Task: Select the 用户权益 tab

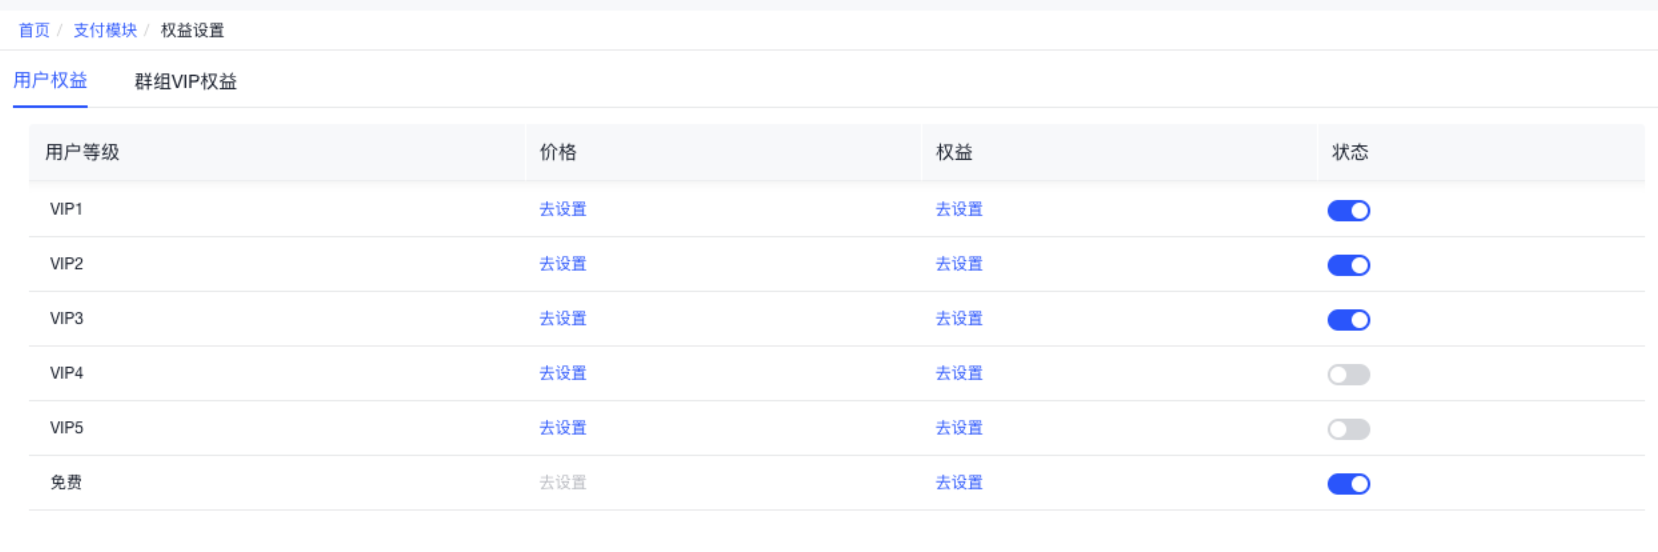Action: pyautogui.click(x=50, y=81)
